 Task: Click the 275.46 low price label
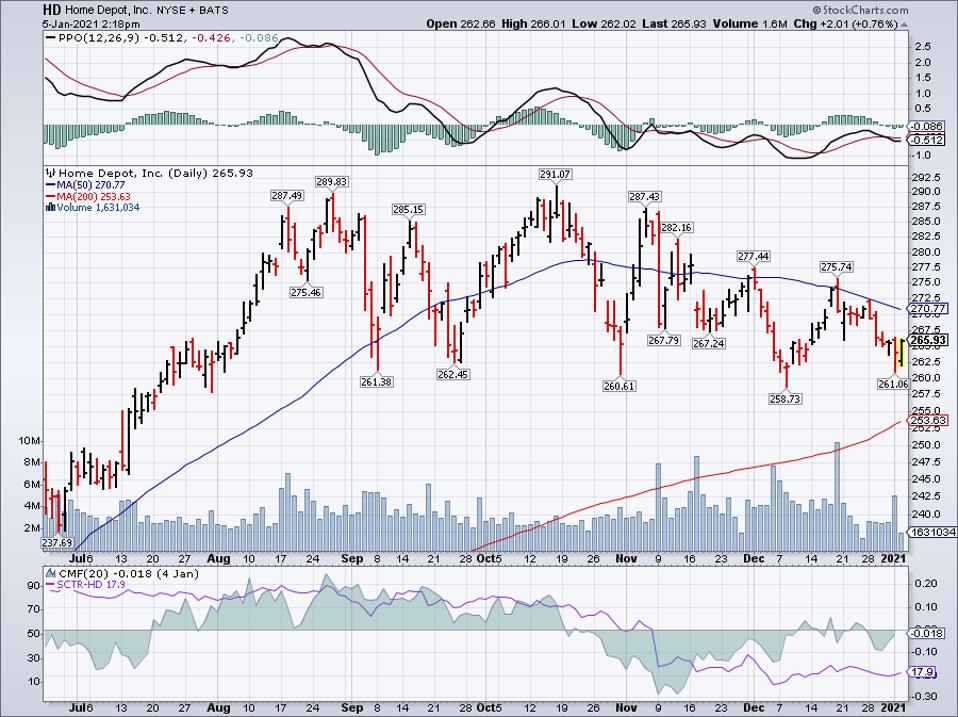click(x=306, y=293)
